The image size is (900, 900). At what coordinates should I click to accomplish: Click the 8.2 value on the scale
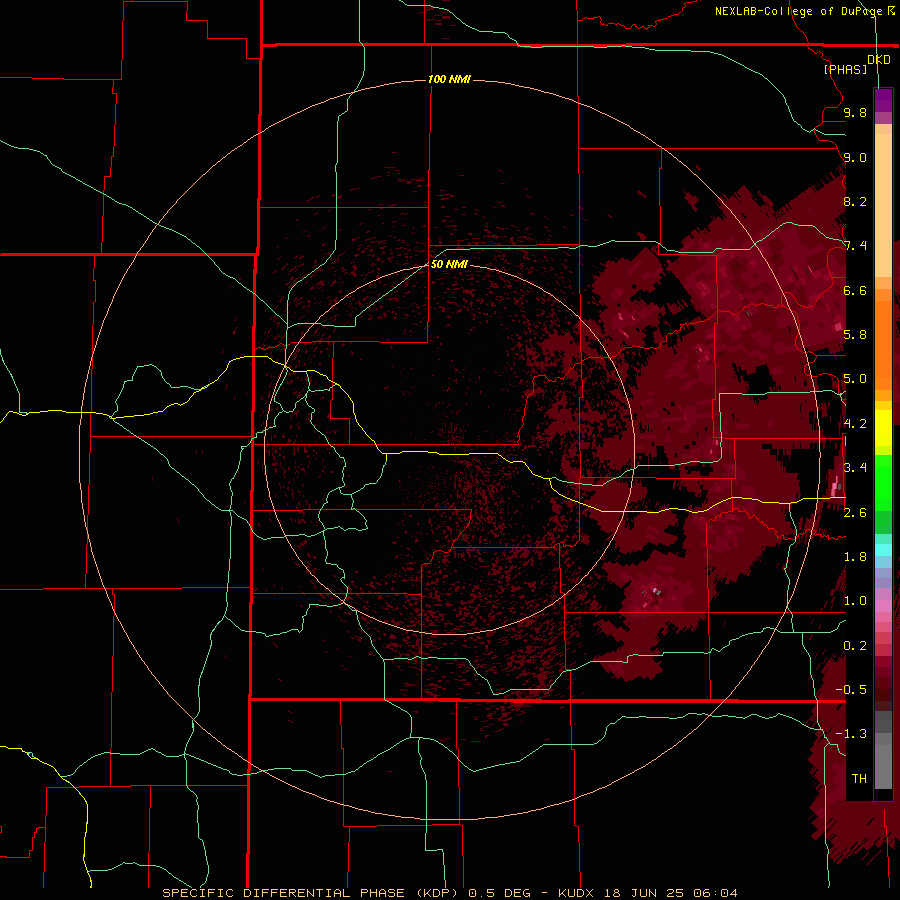[855, 201]
